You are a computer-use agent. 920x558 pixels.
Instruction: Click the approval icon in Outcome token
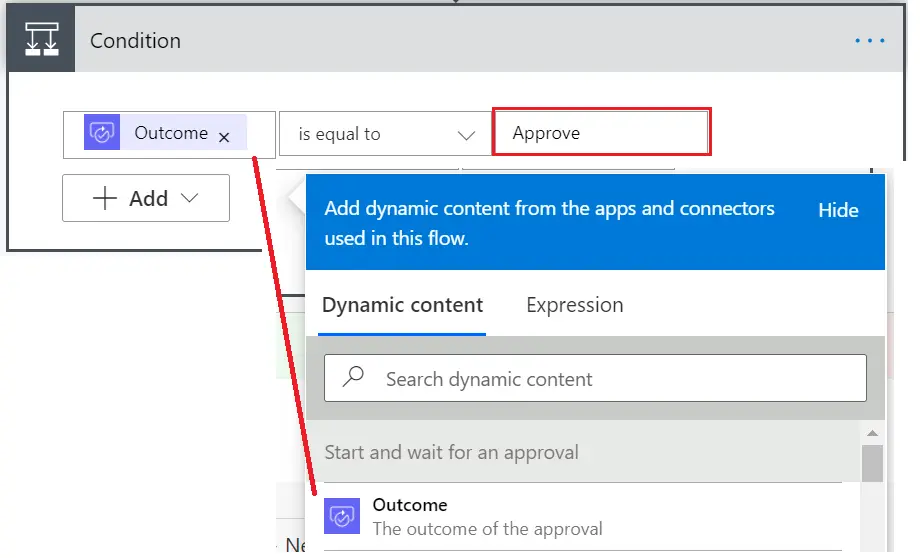click(102, 134)
